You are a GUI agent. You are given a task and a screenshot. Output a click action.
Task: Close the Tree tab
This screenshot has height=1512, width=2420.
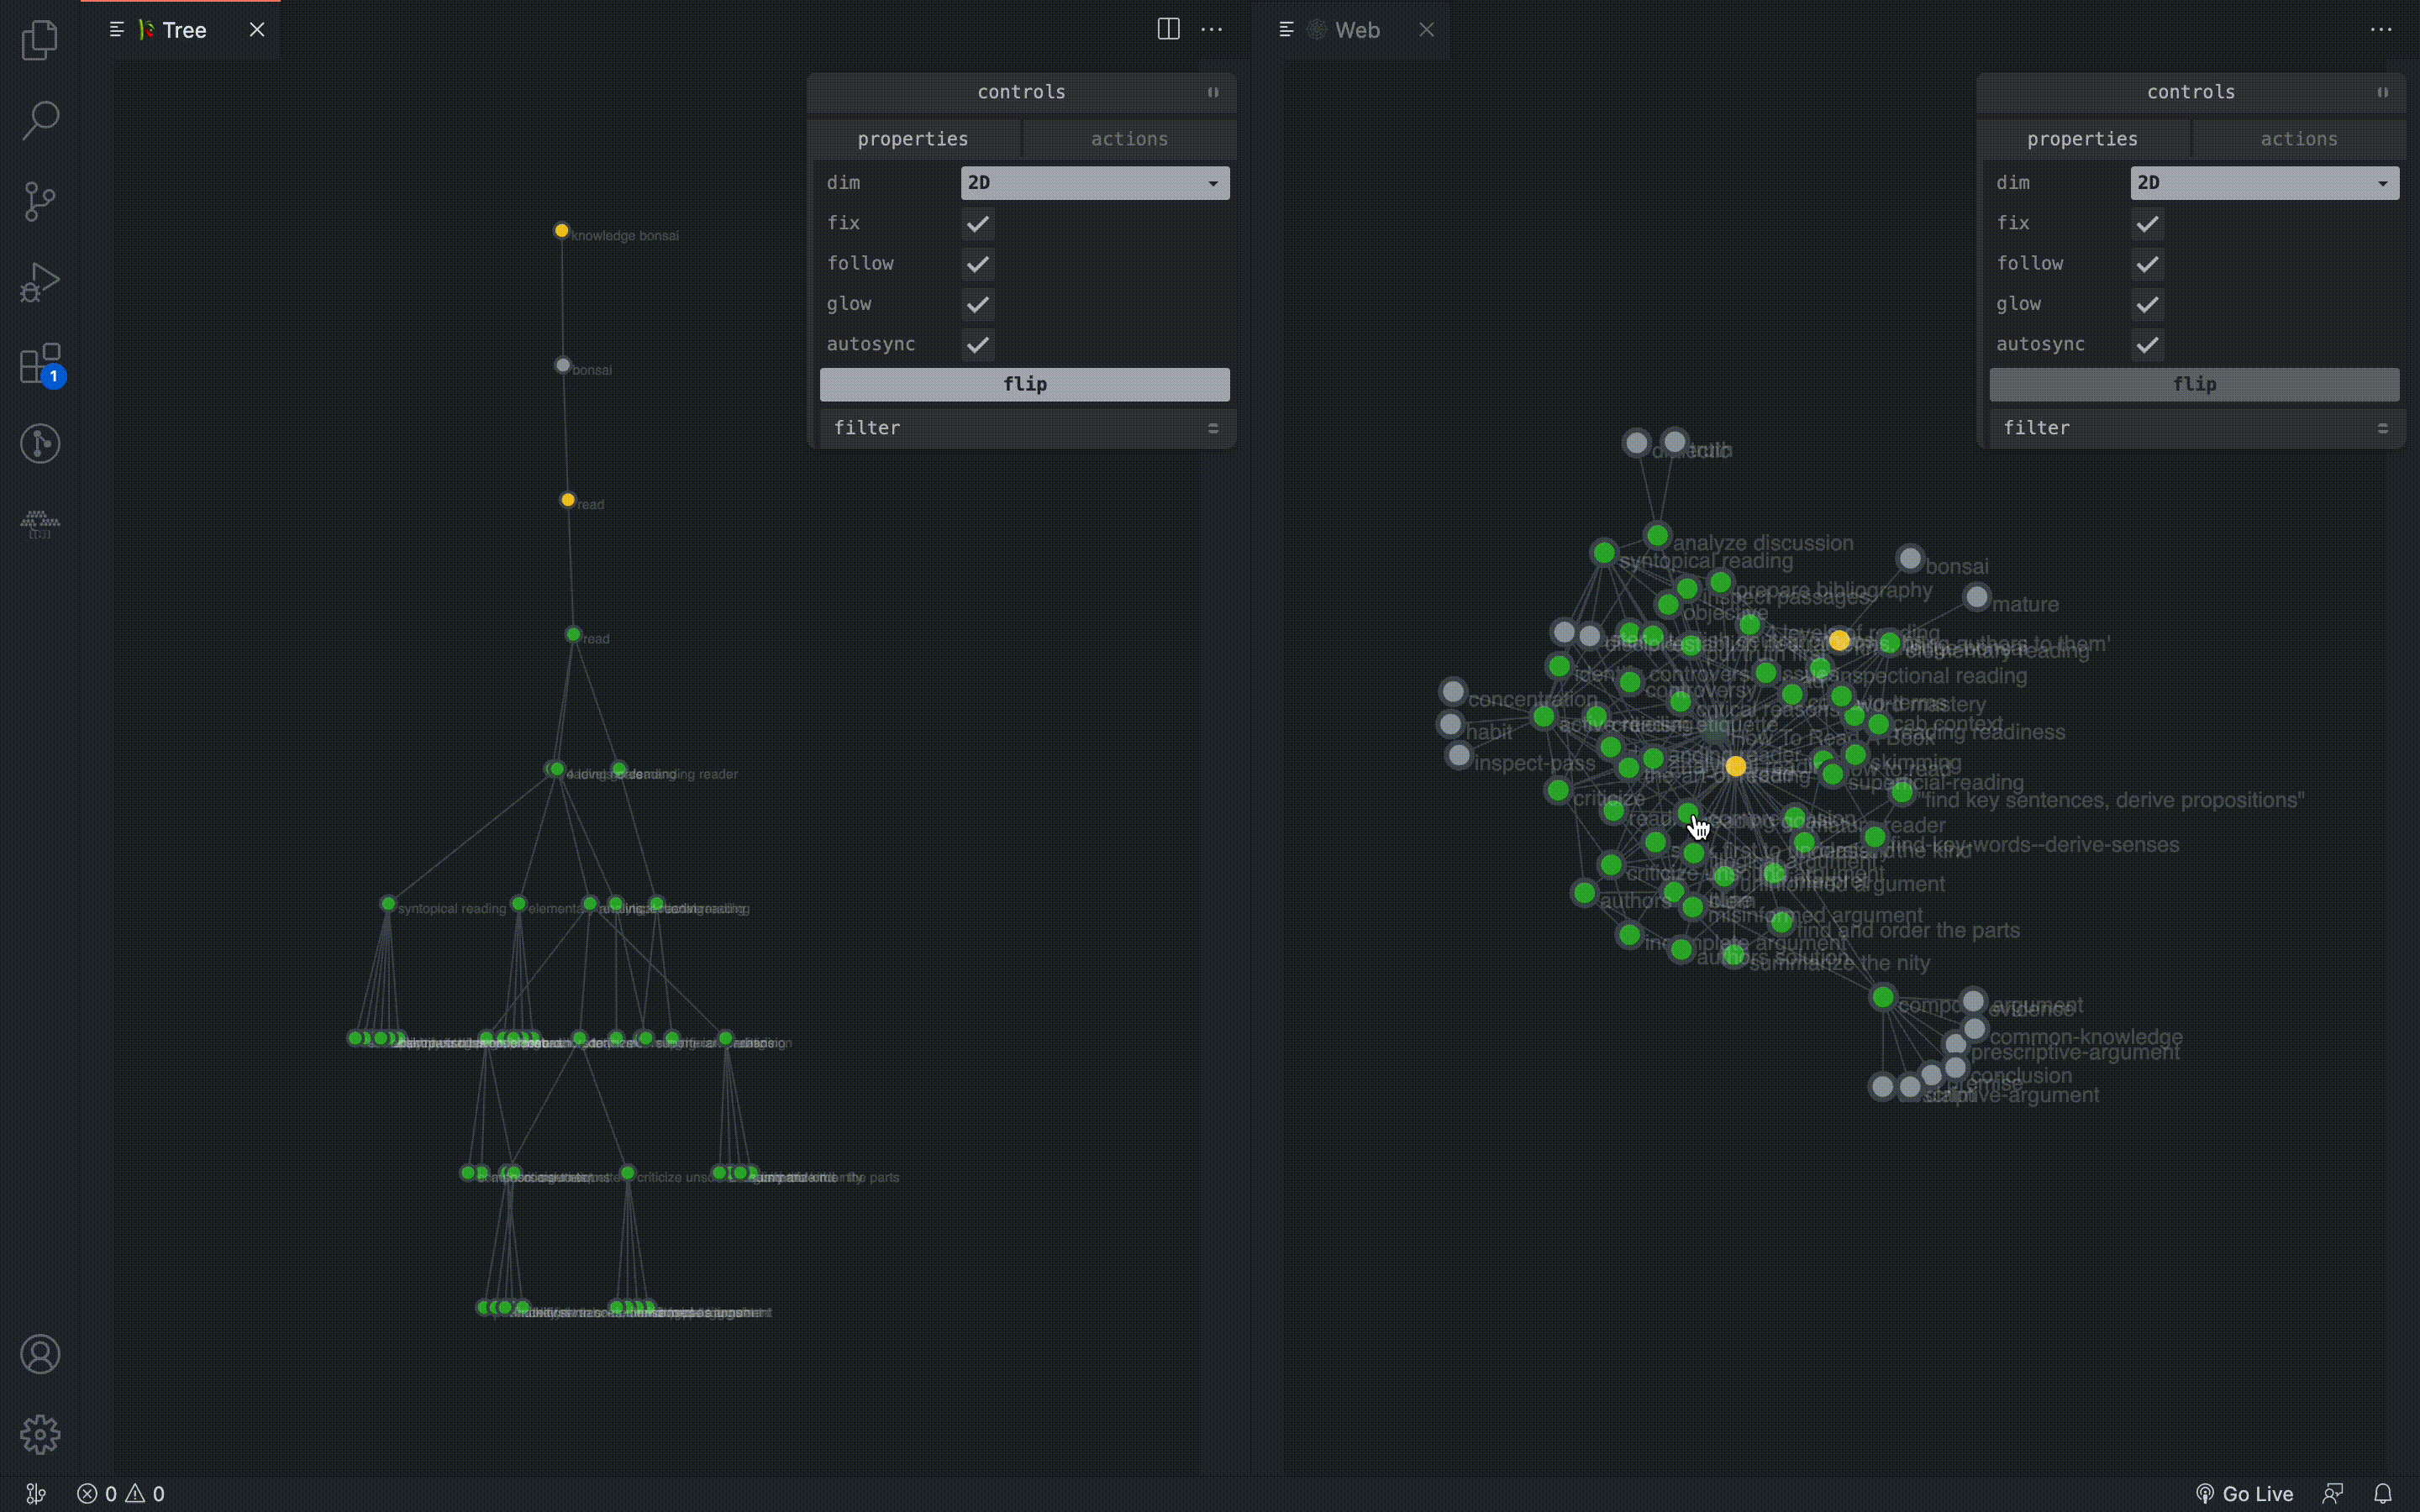coord(257,29)
